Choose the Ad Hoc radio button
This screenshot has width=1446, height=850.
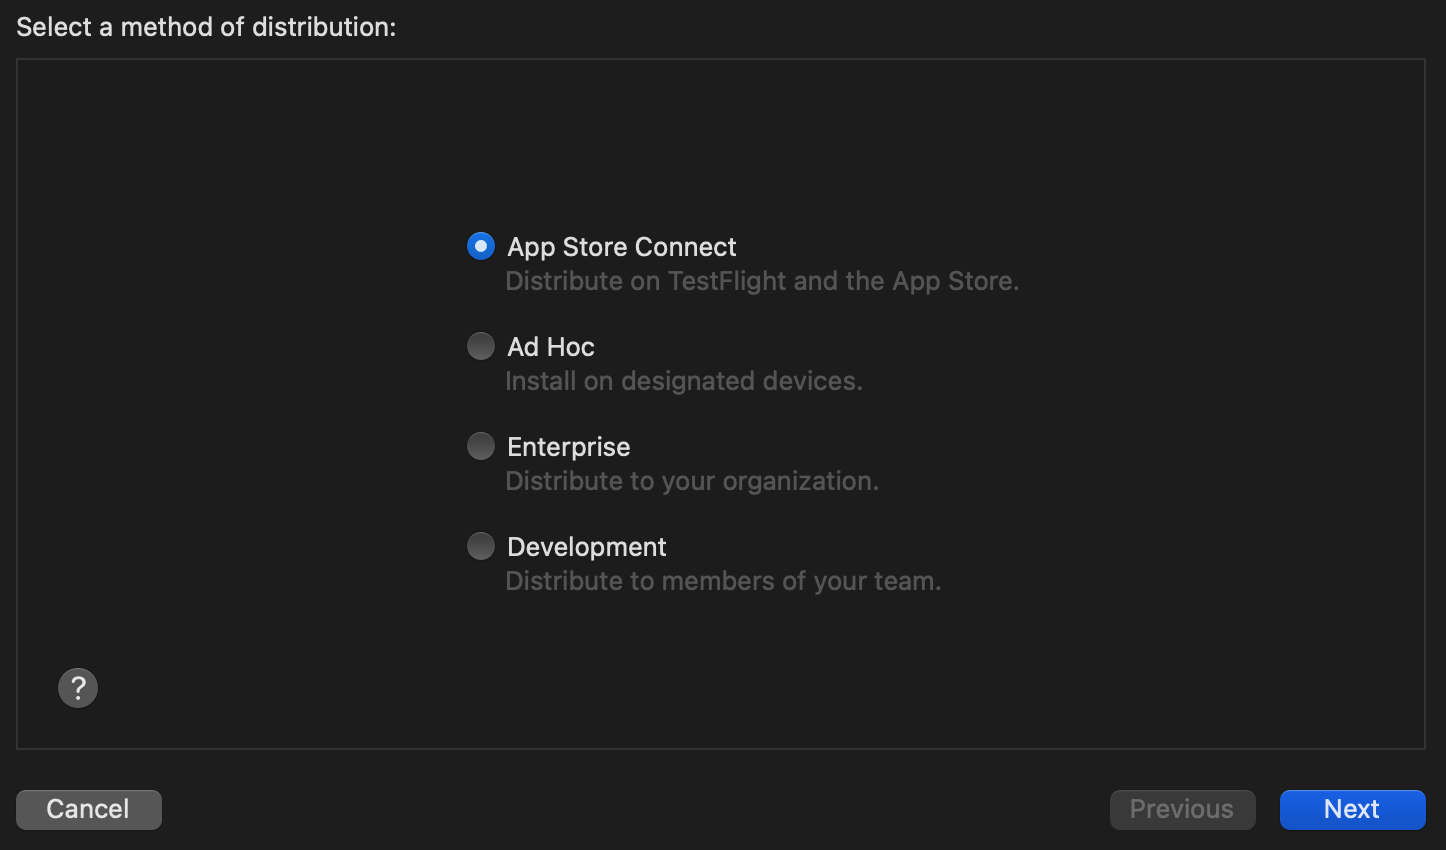481,346
